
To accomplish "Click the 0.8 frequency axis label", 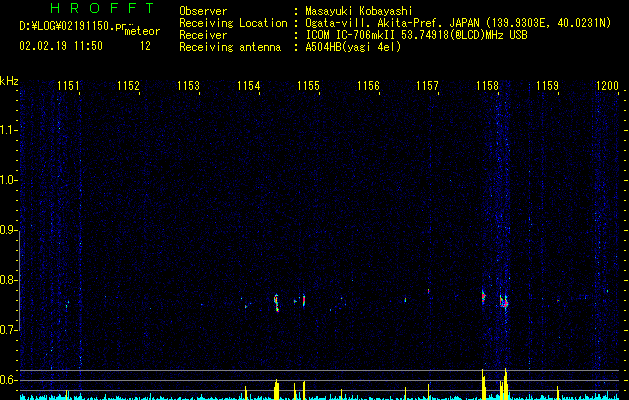I will pos(8,280).
